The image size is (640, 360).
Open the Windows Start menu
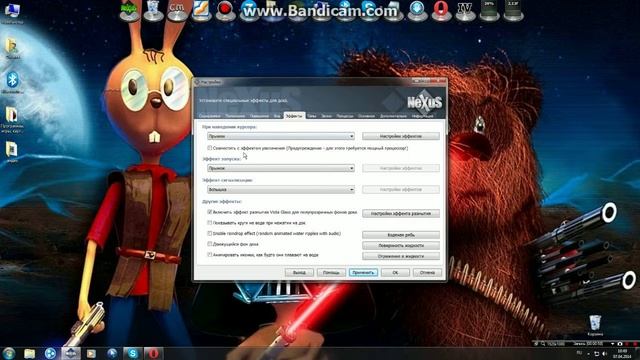pos(9,353)
